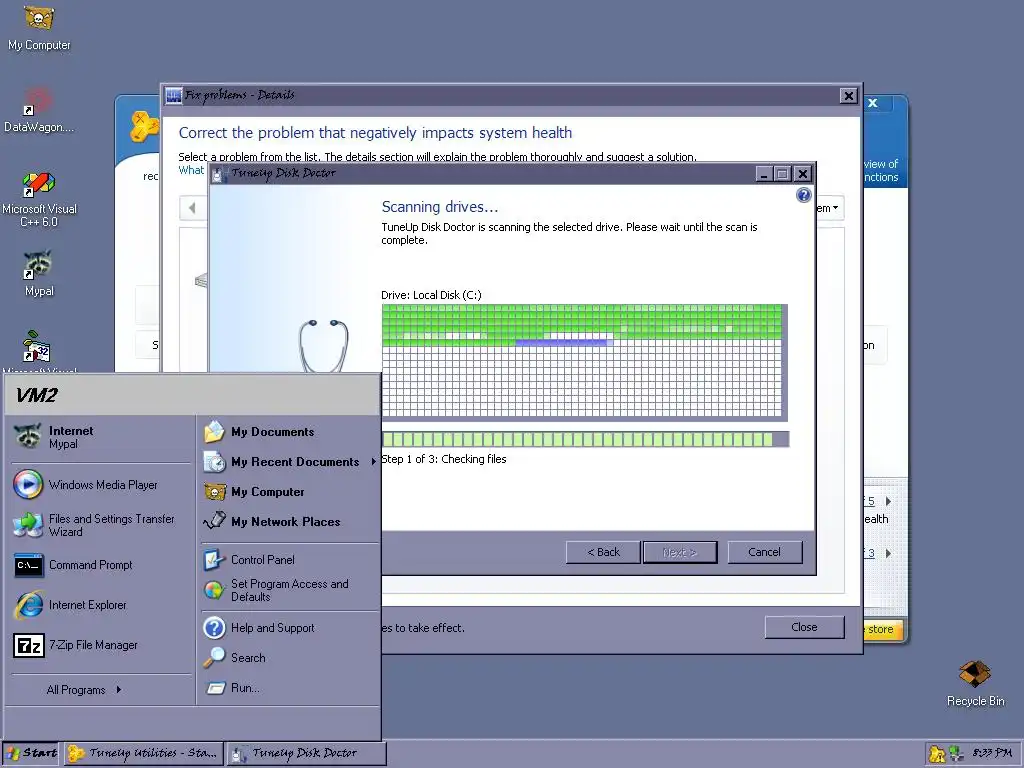The image size is (1024, 768).
Task: Click Cancel in Disk Doctor wizard
Action: 764,552
